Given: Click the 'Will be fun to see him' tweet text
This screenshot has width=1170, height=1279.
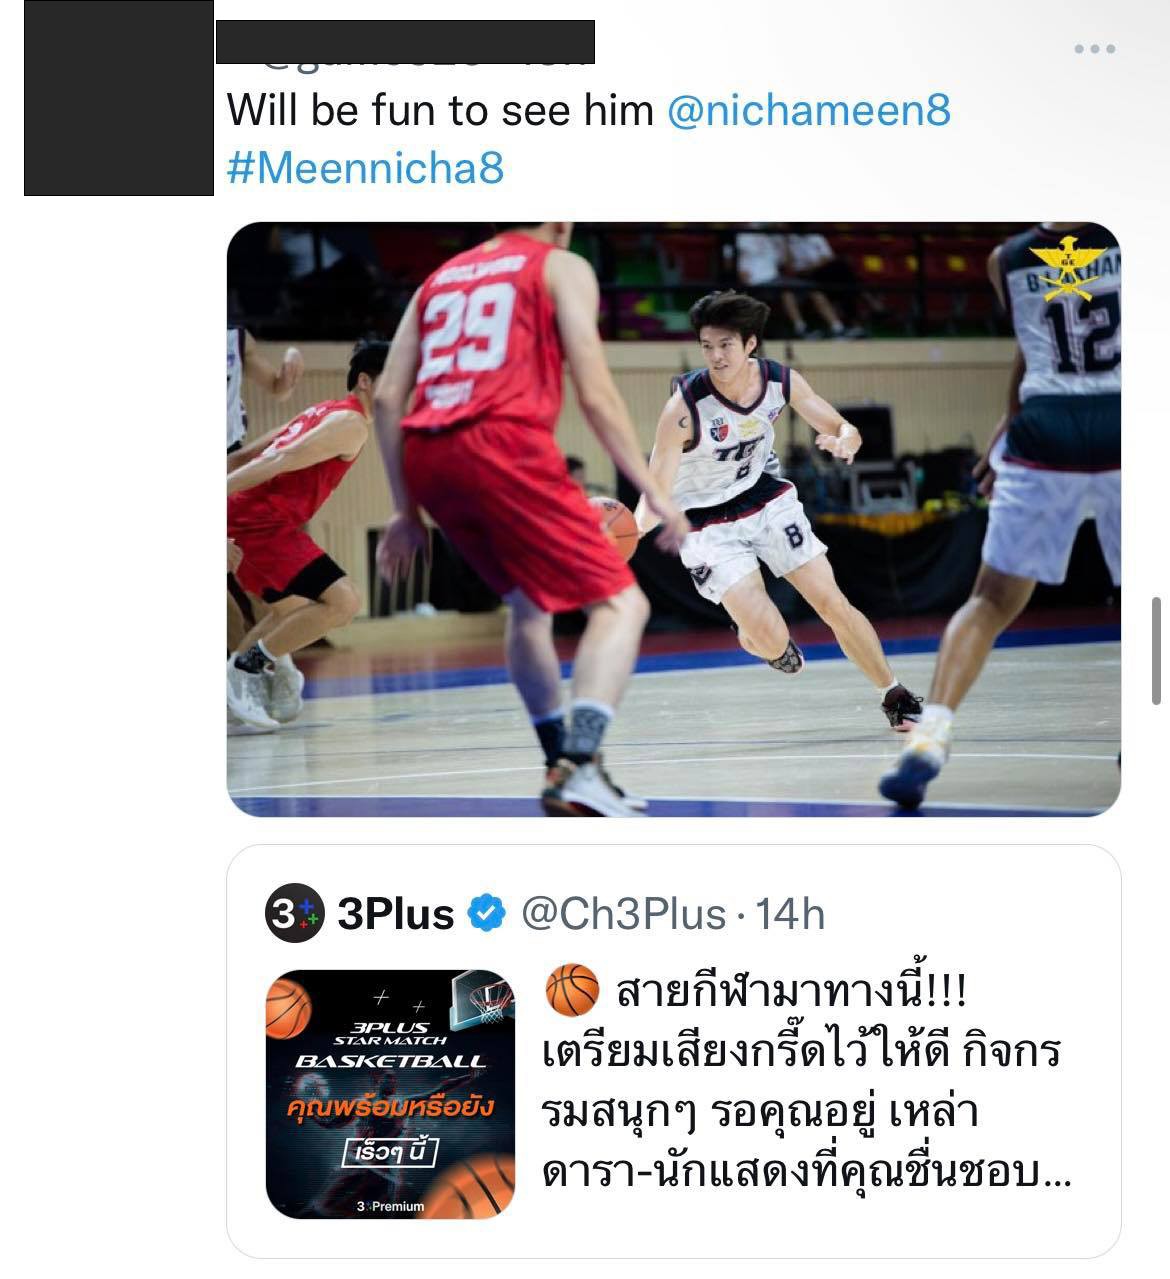Looking at the screenshot, I should 440,111.
